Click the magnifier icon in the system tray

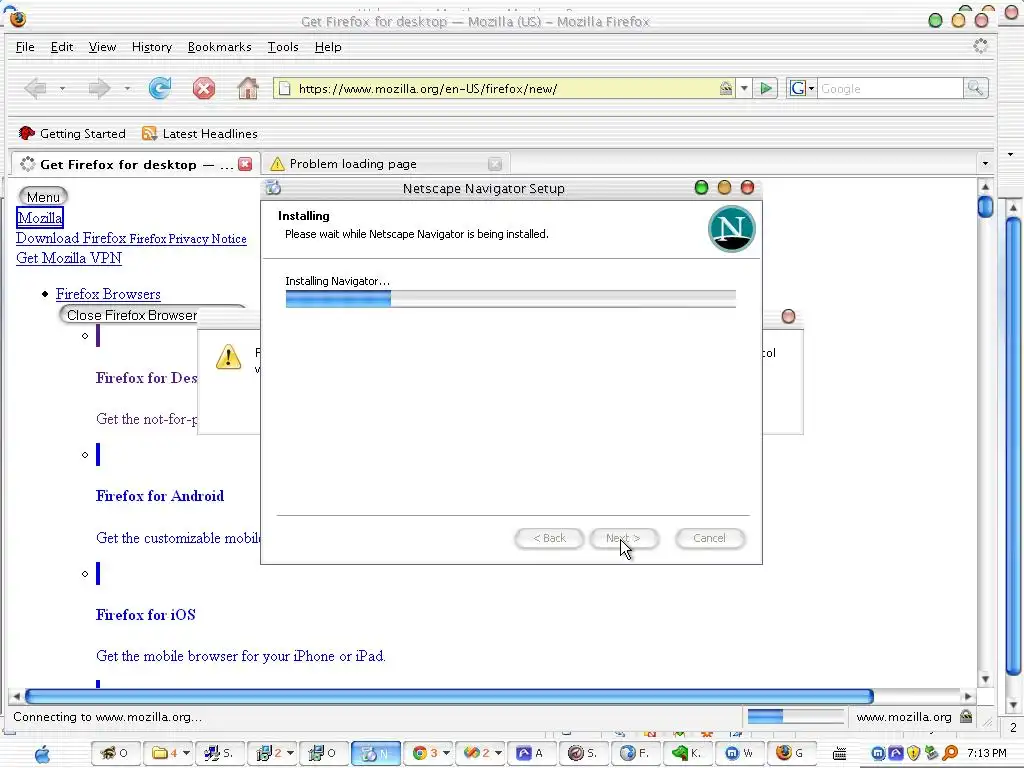coord(950,754)
